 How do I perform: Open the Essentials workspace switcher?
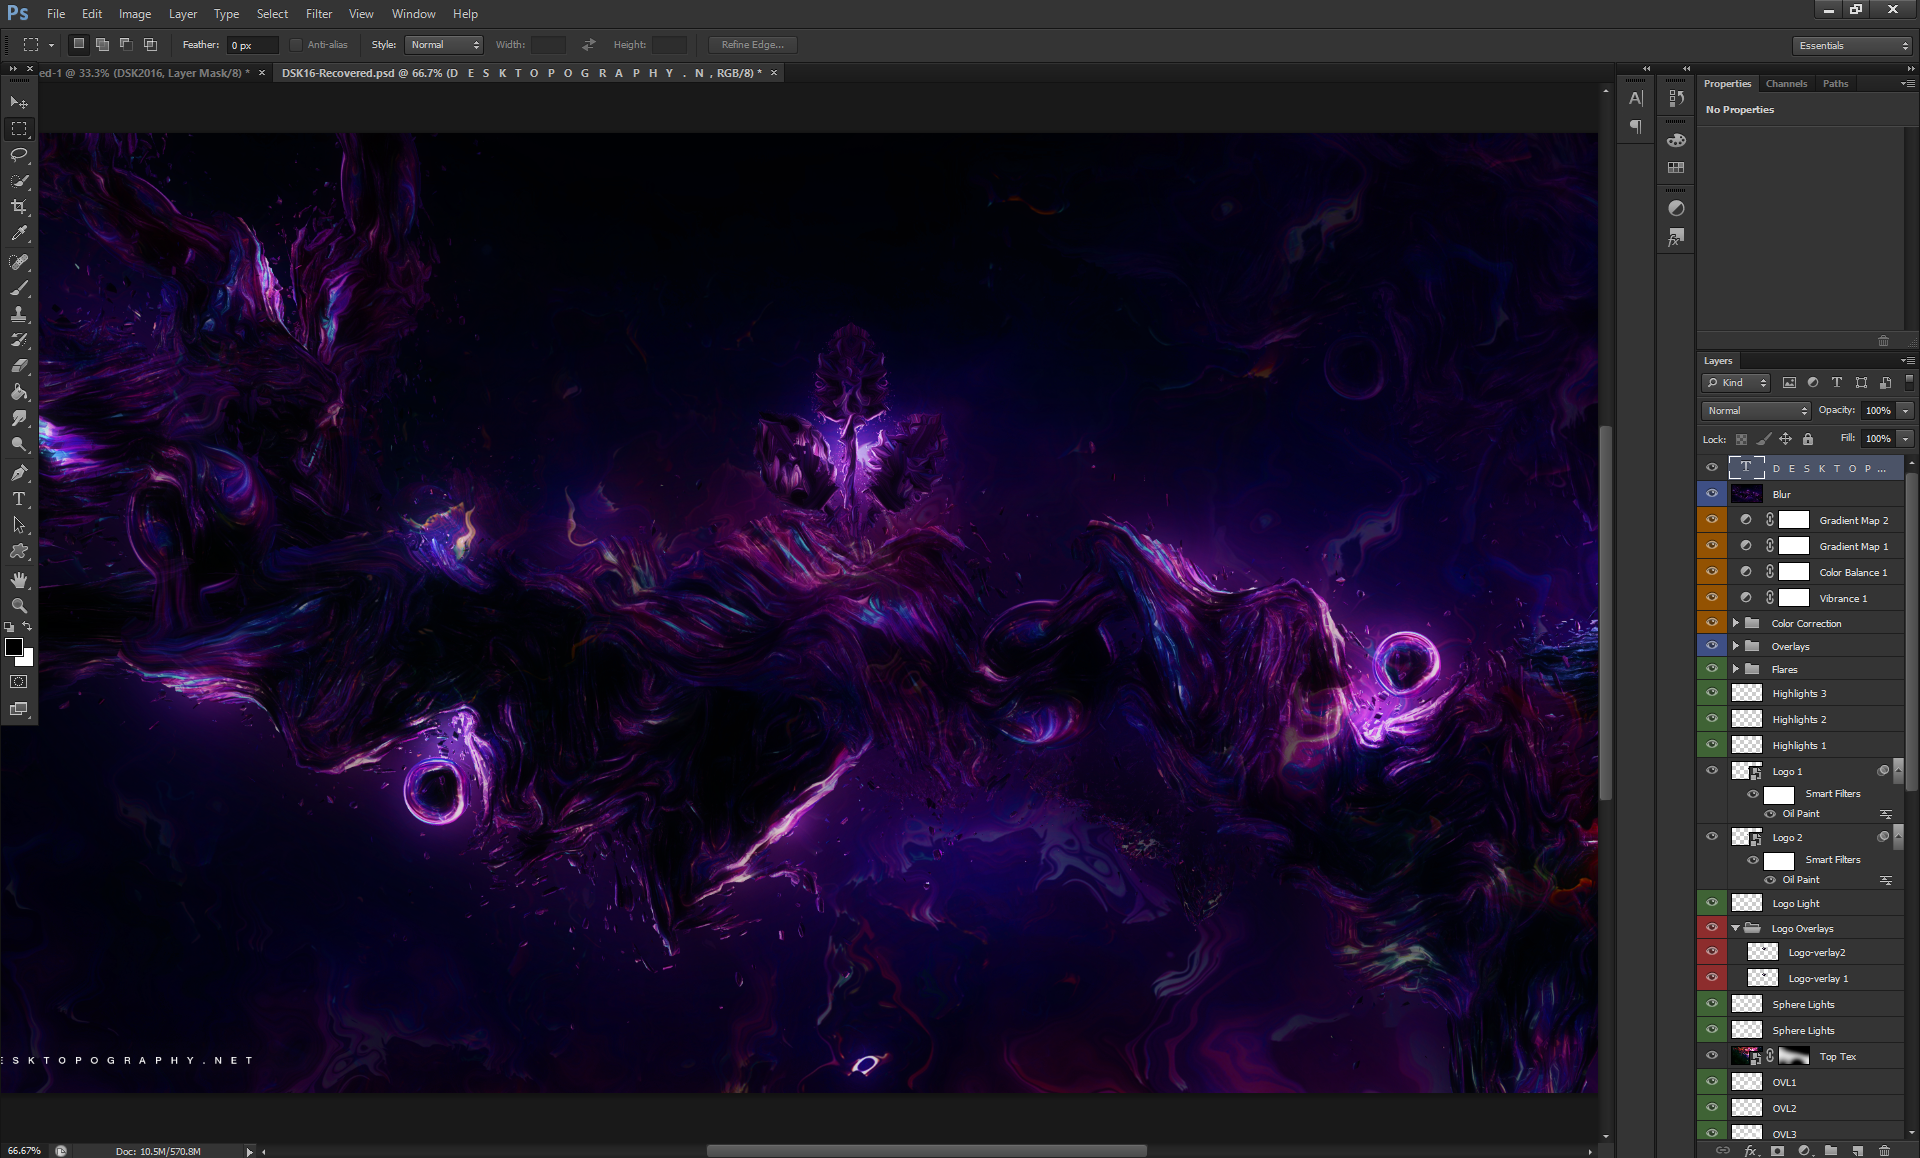coord(1853,46)
